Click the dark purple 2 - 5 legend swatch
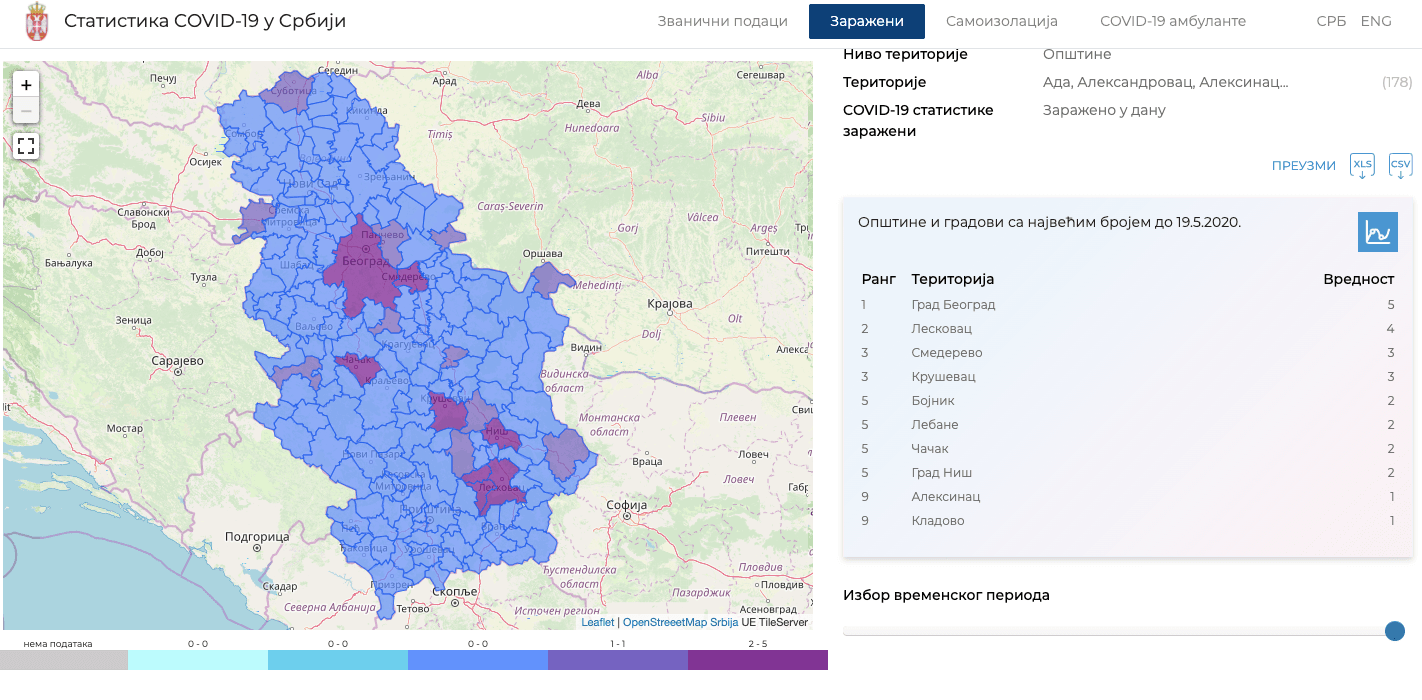The height and width of the screenshot is (700, 1422). [x=757, y=660]
